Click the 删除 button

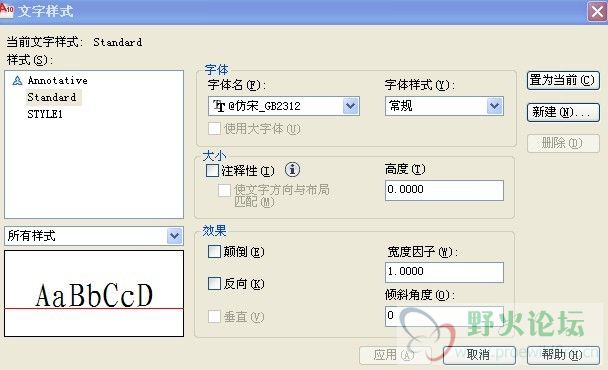point(563,144)
